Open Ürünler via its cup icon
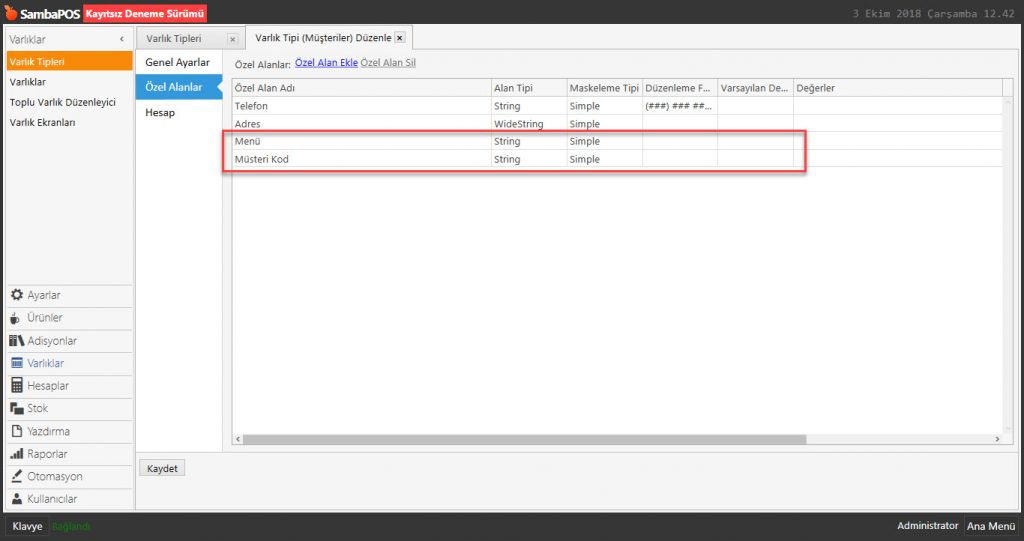 pyautogui.click(x=17, y=318)
